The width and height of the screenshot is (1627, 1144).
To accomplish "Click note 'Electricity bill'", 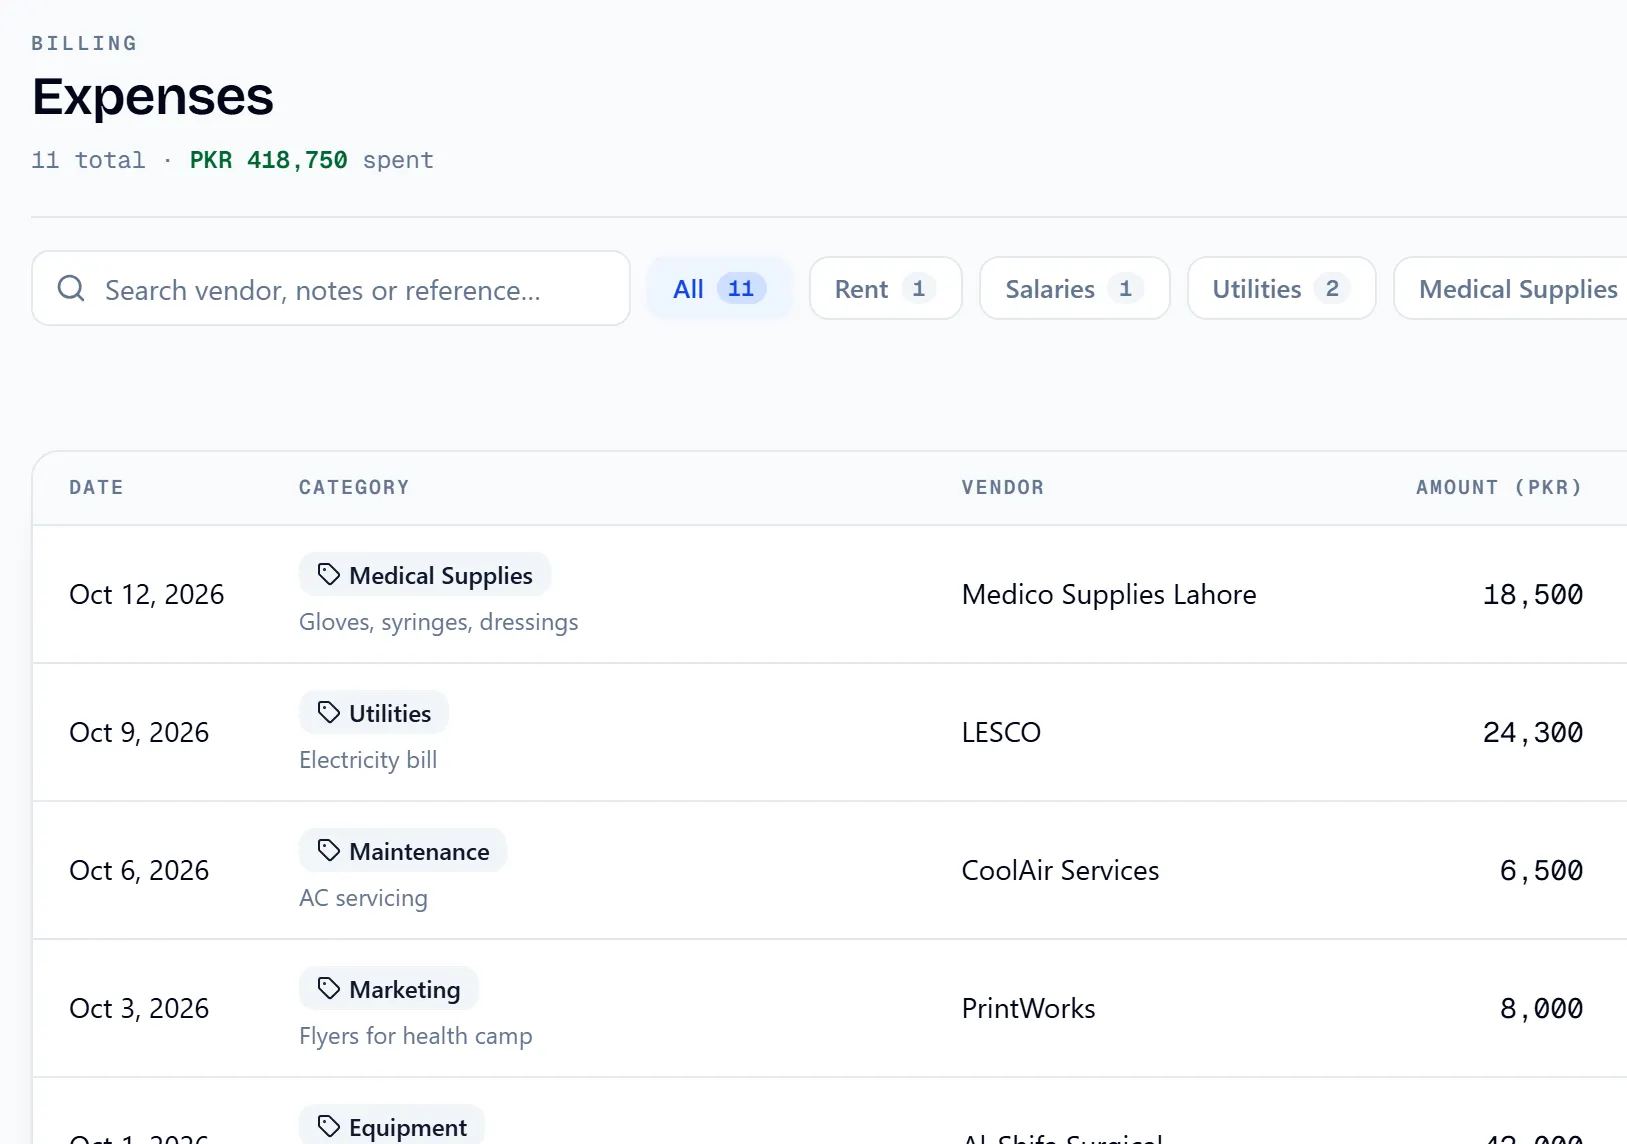I will pyautogui.click(x=368, y=760).
